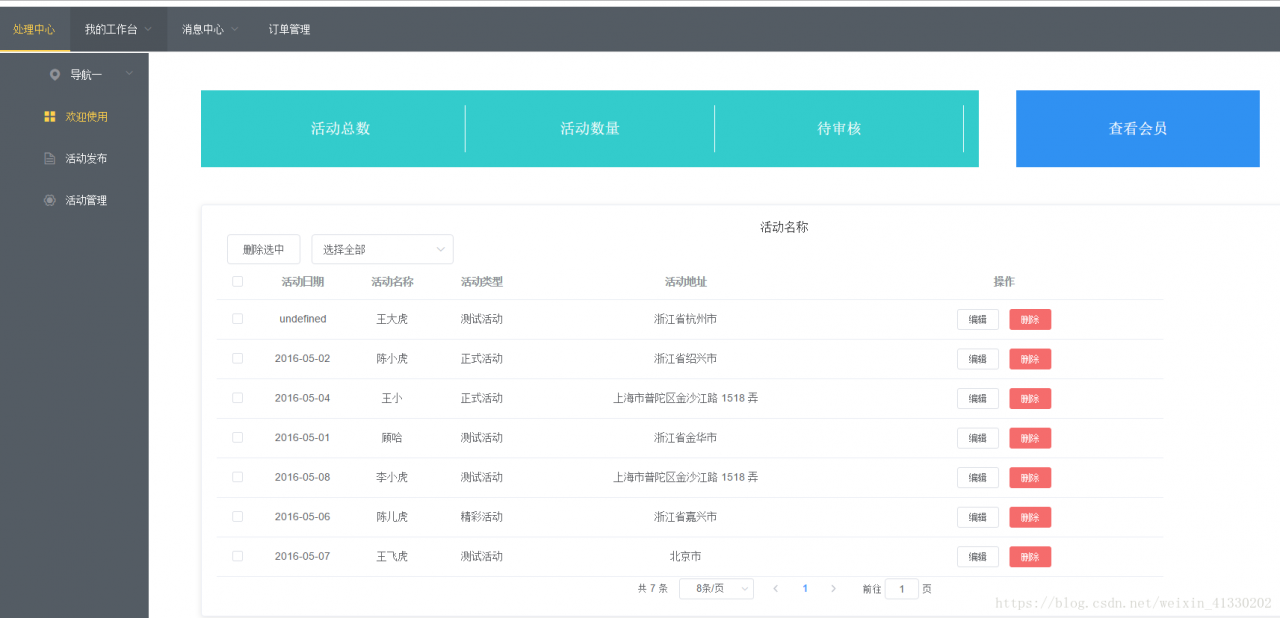Click the 活动数量 card
1280x618 pixels.
590,129
